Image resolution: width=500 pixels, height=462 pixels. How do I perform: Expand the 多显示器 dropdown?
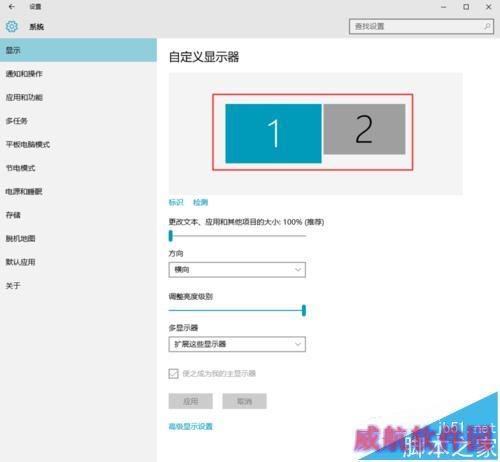[x=237, y=344]
